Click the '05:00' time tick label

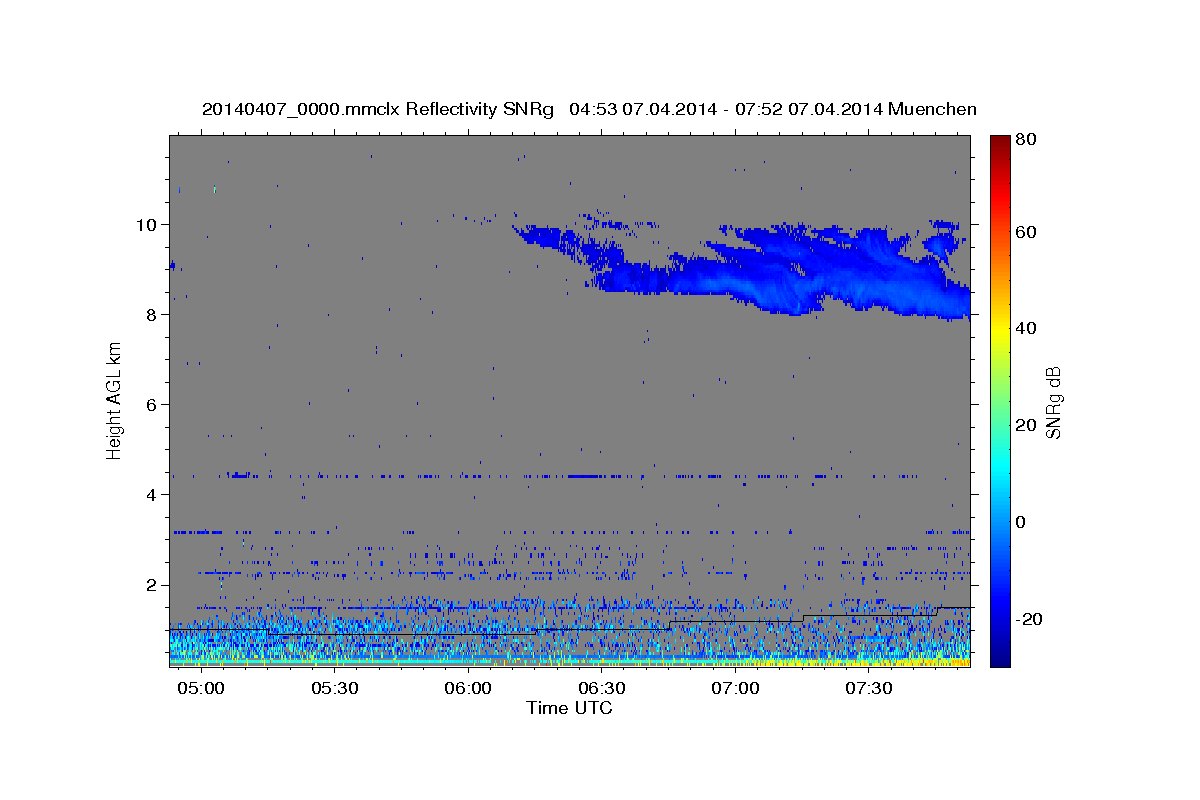pyautogui.click(x=201, y=688)
